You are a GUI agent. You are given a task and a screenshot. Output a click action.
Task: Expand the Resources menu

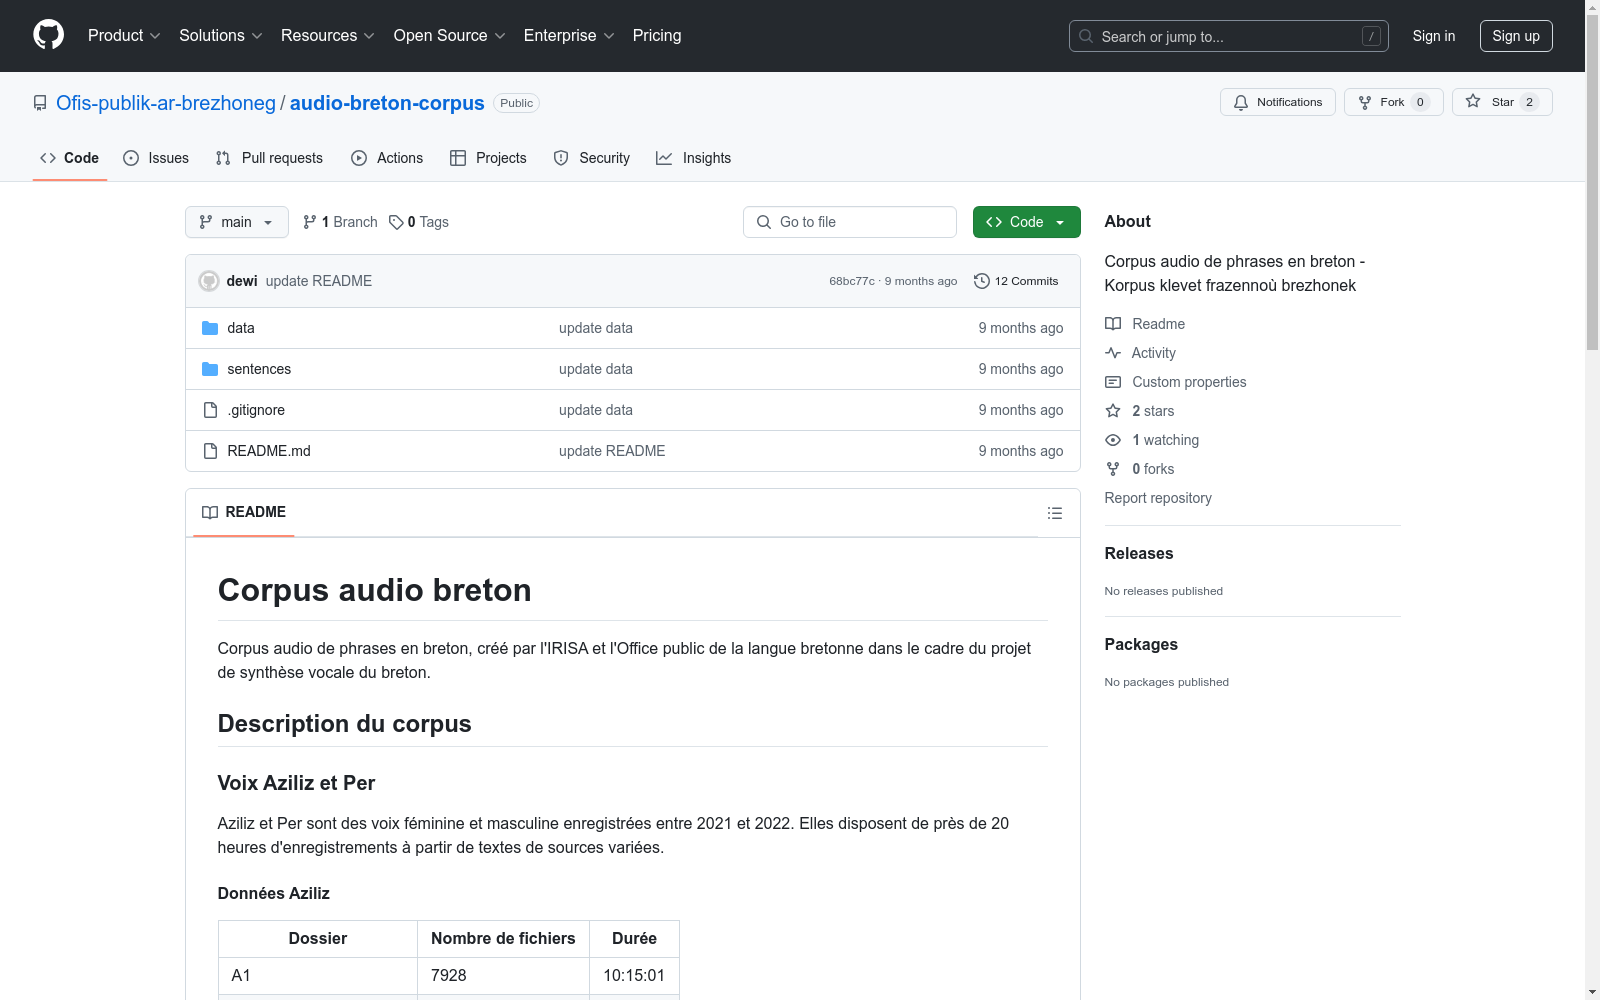[x=328, y=35]
